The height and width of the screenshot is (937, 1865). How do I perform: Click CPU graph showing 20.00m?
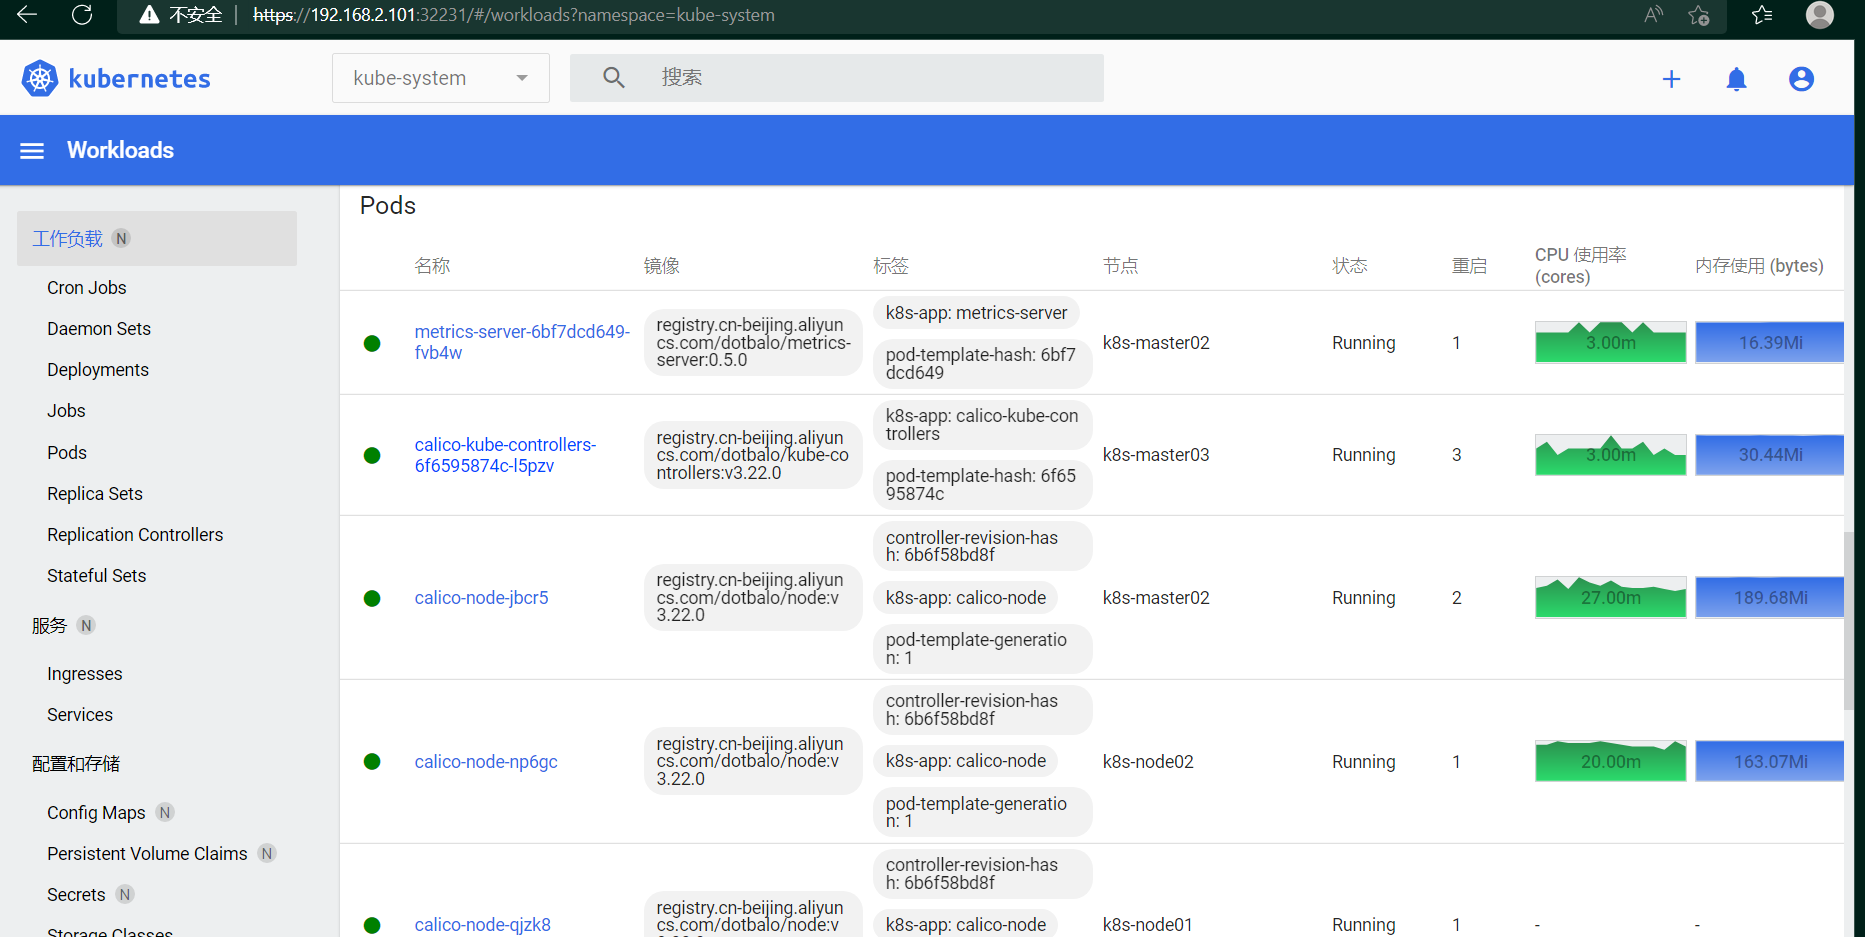(x=1610, y=761)
